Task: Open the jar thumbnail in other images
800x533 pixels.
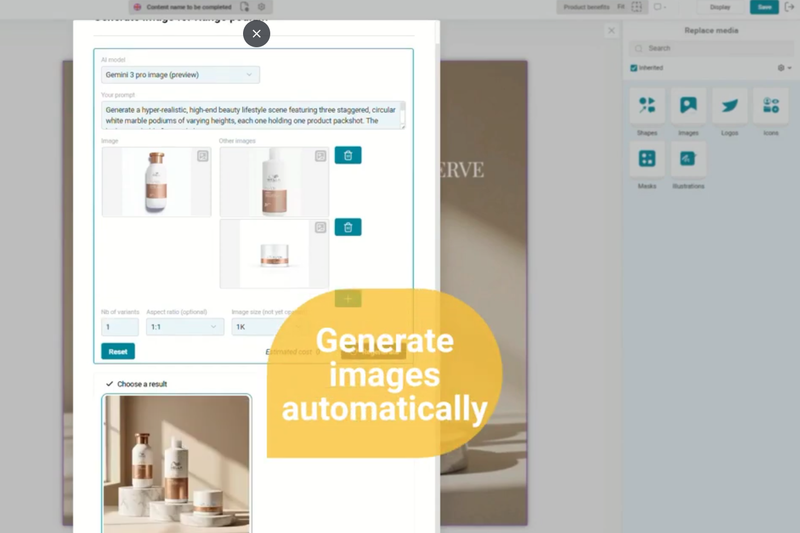Action: 274,254
